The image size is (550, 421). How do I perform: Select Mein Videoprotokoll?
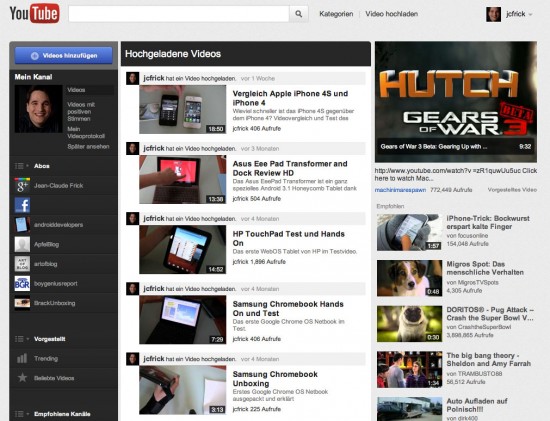pyautogui.click(x=86, y=133)
